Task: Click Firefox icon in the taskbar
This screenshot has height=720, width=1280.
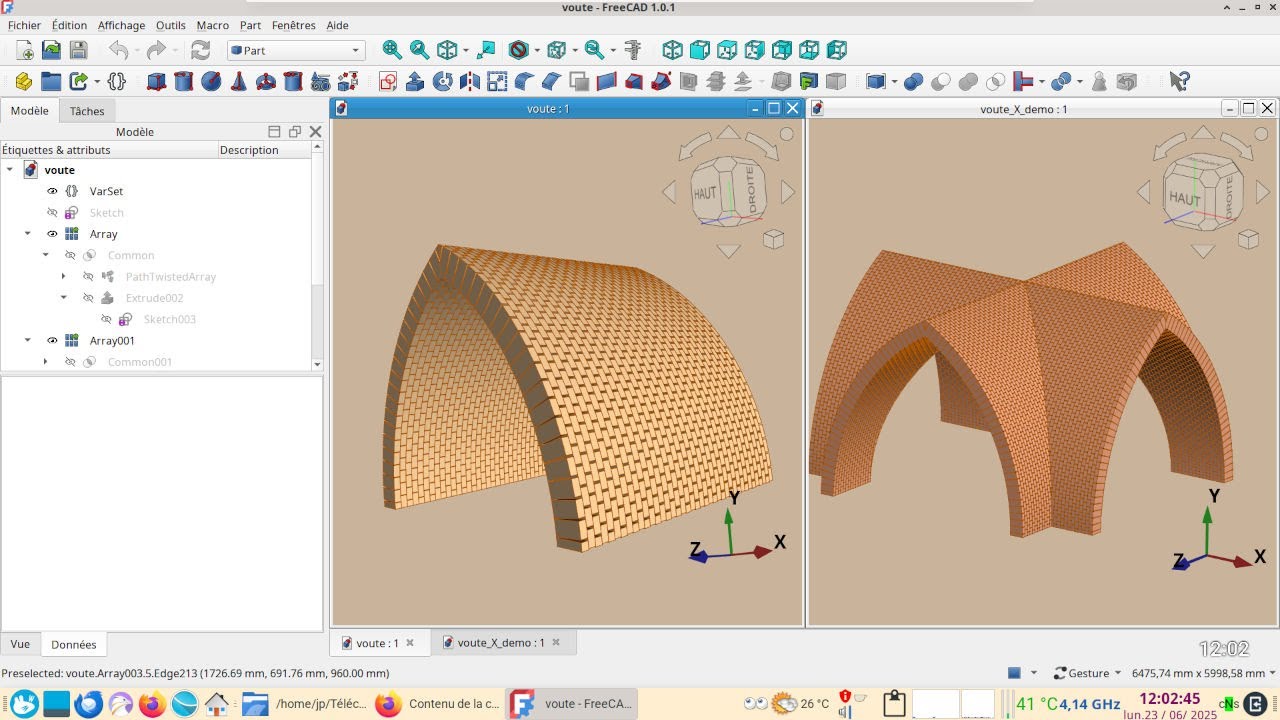Action: pos(152,704)
